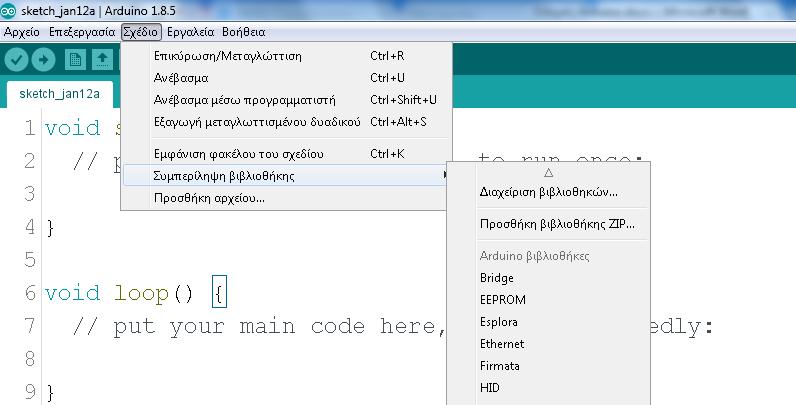
Task: Click the closing brace on line 4
Action: pyautogui.click(x=50, y=227)
